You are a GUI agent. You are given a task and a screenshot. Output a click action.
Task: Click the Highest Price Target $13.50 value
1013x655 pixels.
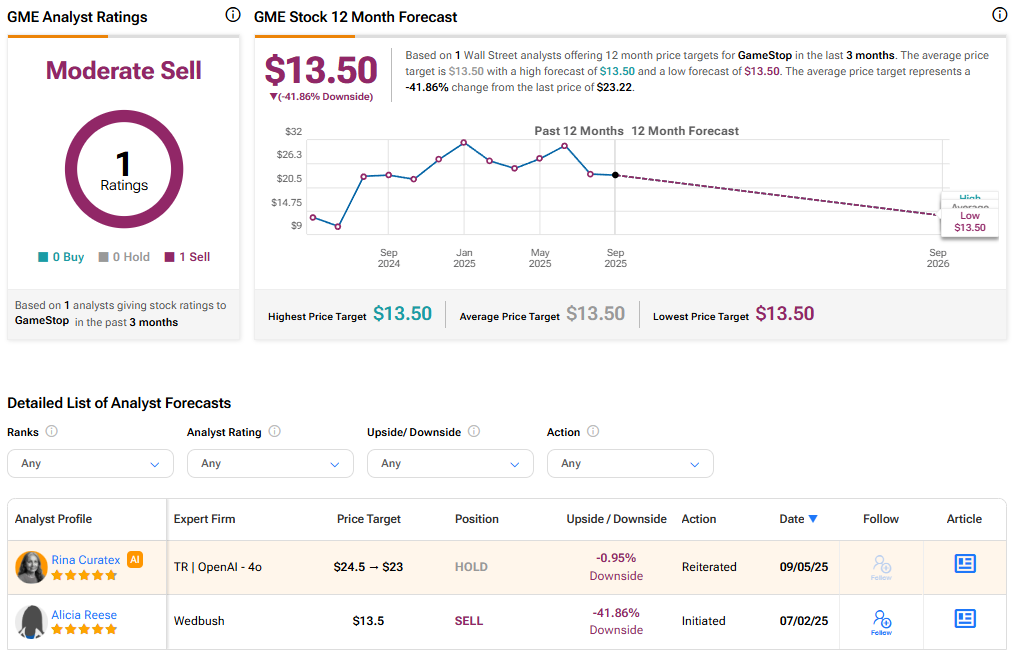pos(402,314)
